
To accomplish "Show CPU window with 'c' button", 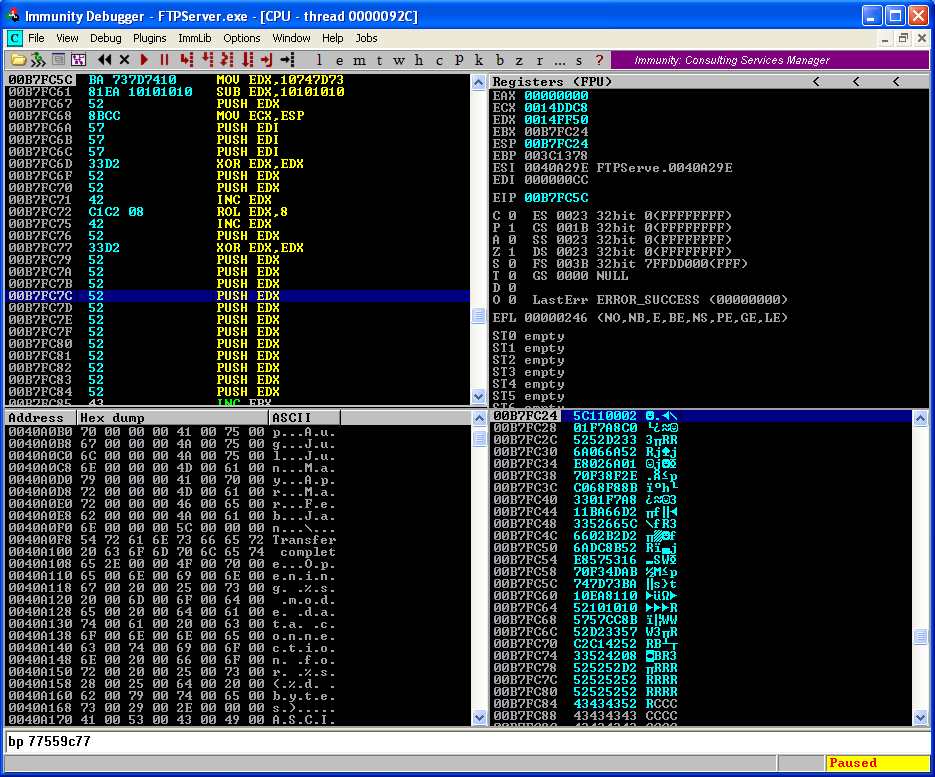I will coord(439,60).
